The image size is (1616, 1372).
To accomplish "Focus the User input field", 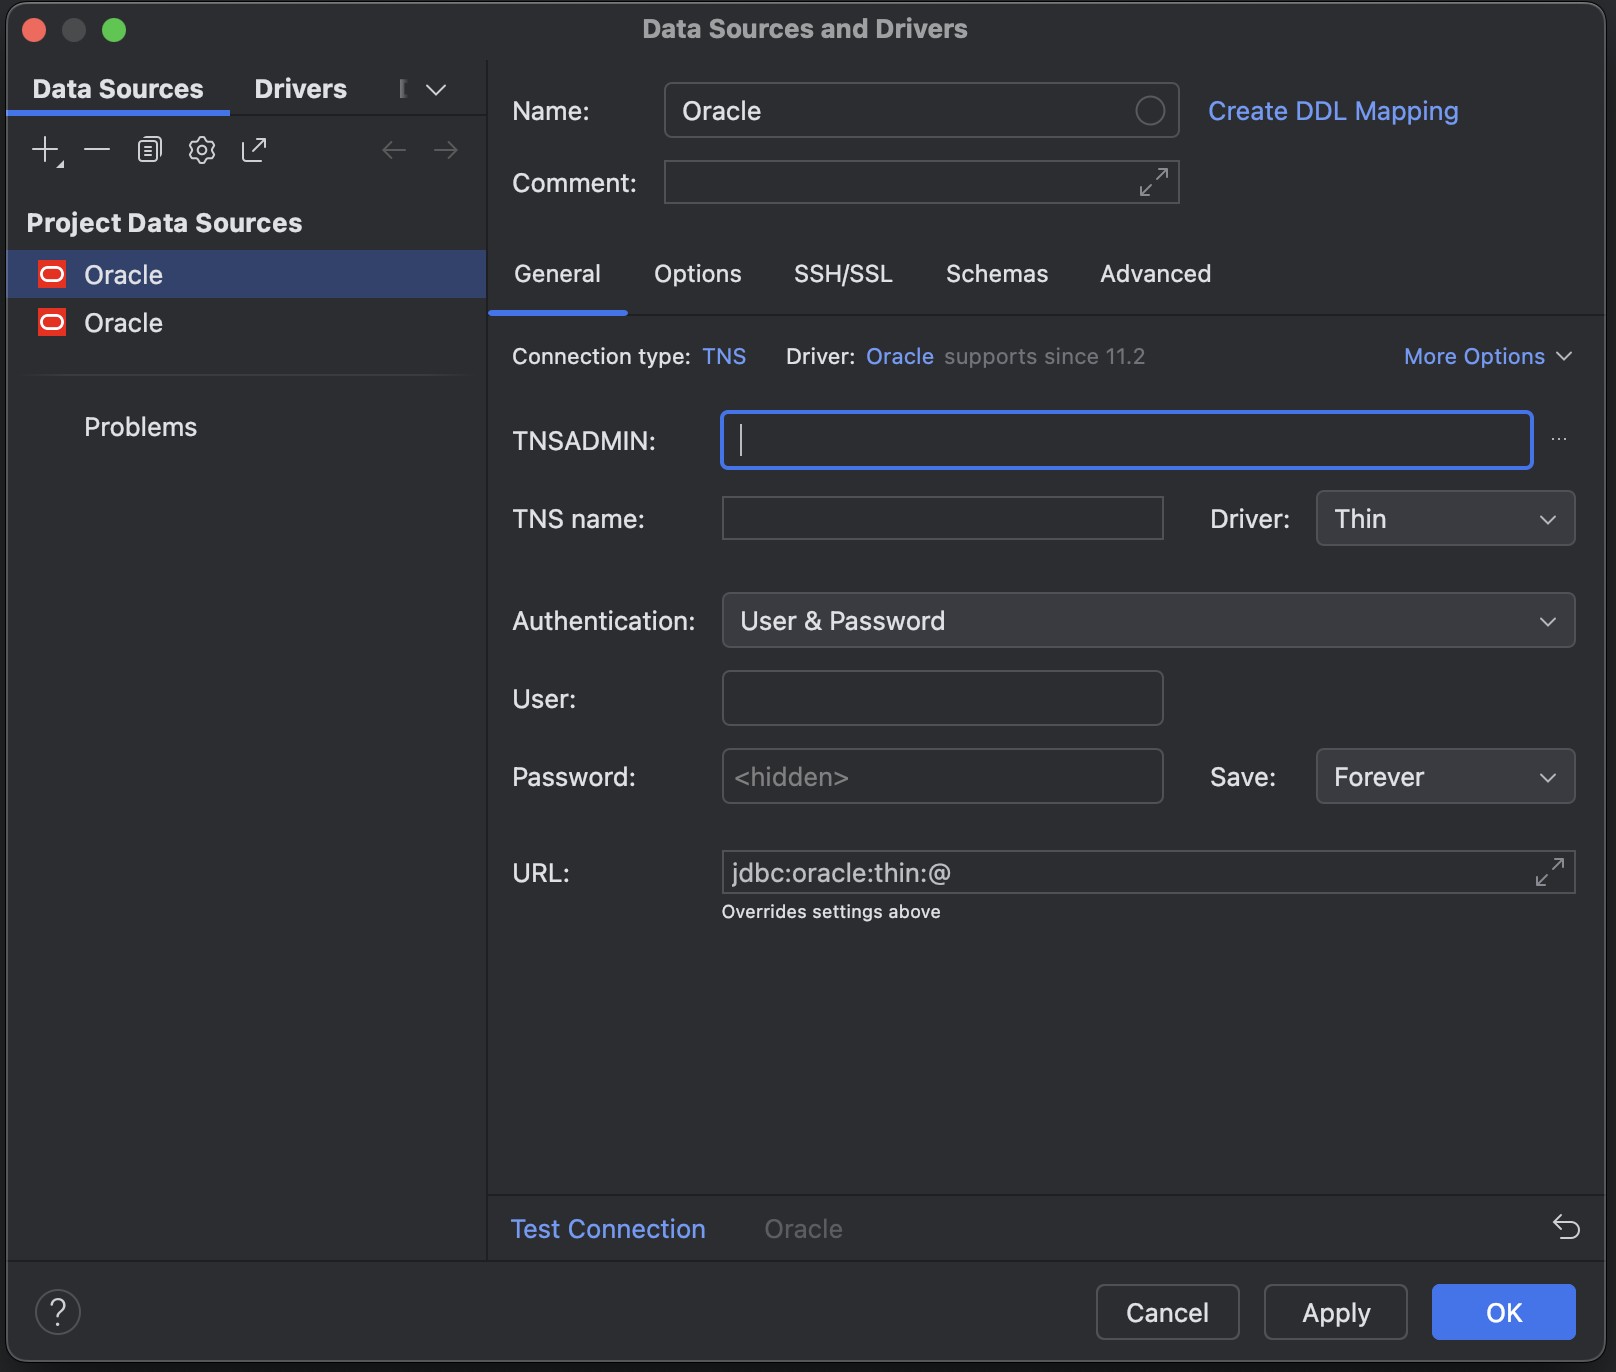I will click(942, 698).
